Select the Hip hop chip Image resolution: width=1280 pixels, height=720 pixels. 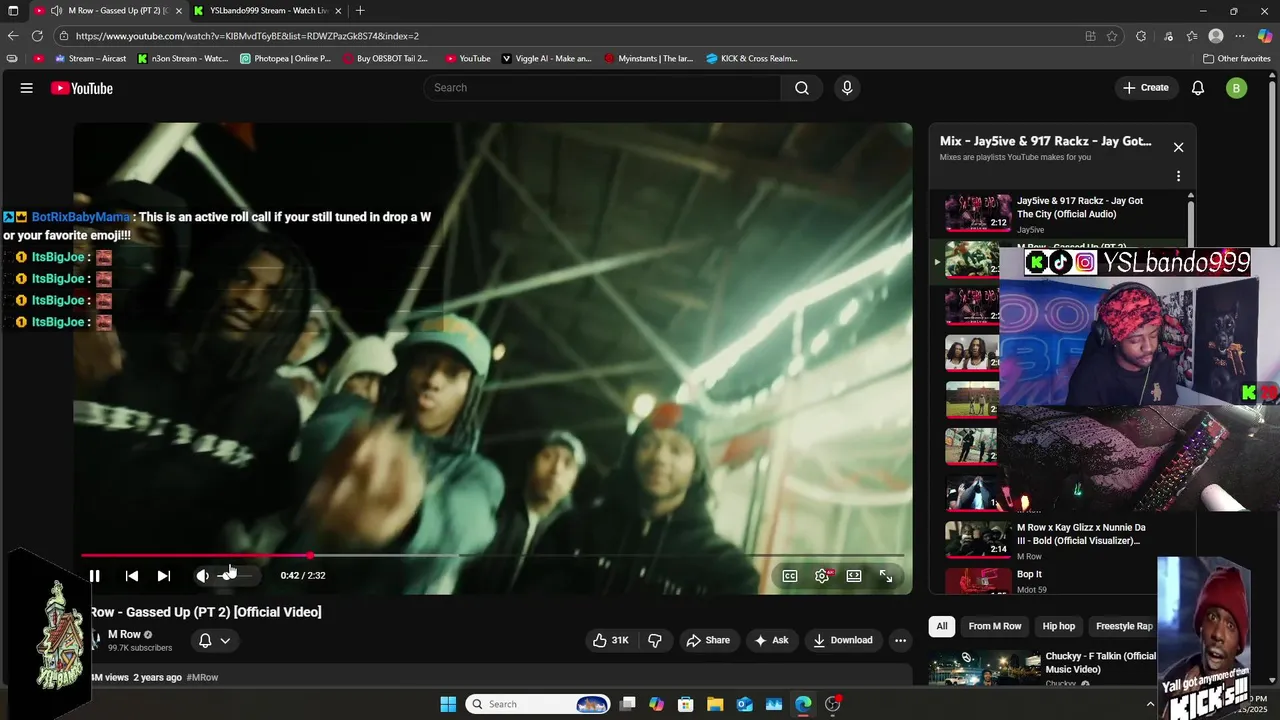click(1059, 626)
